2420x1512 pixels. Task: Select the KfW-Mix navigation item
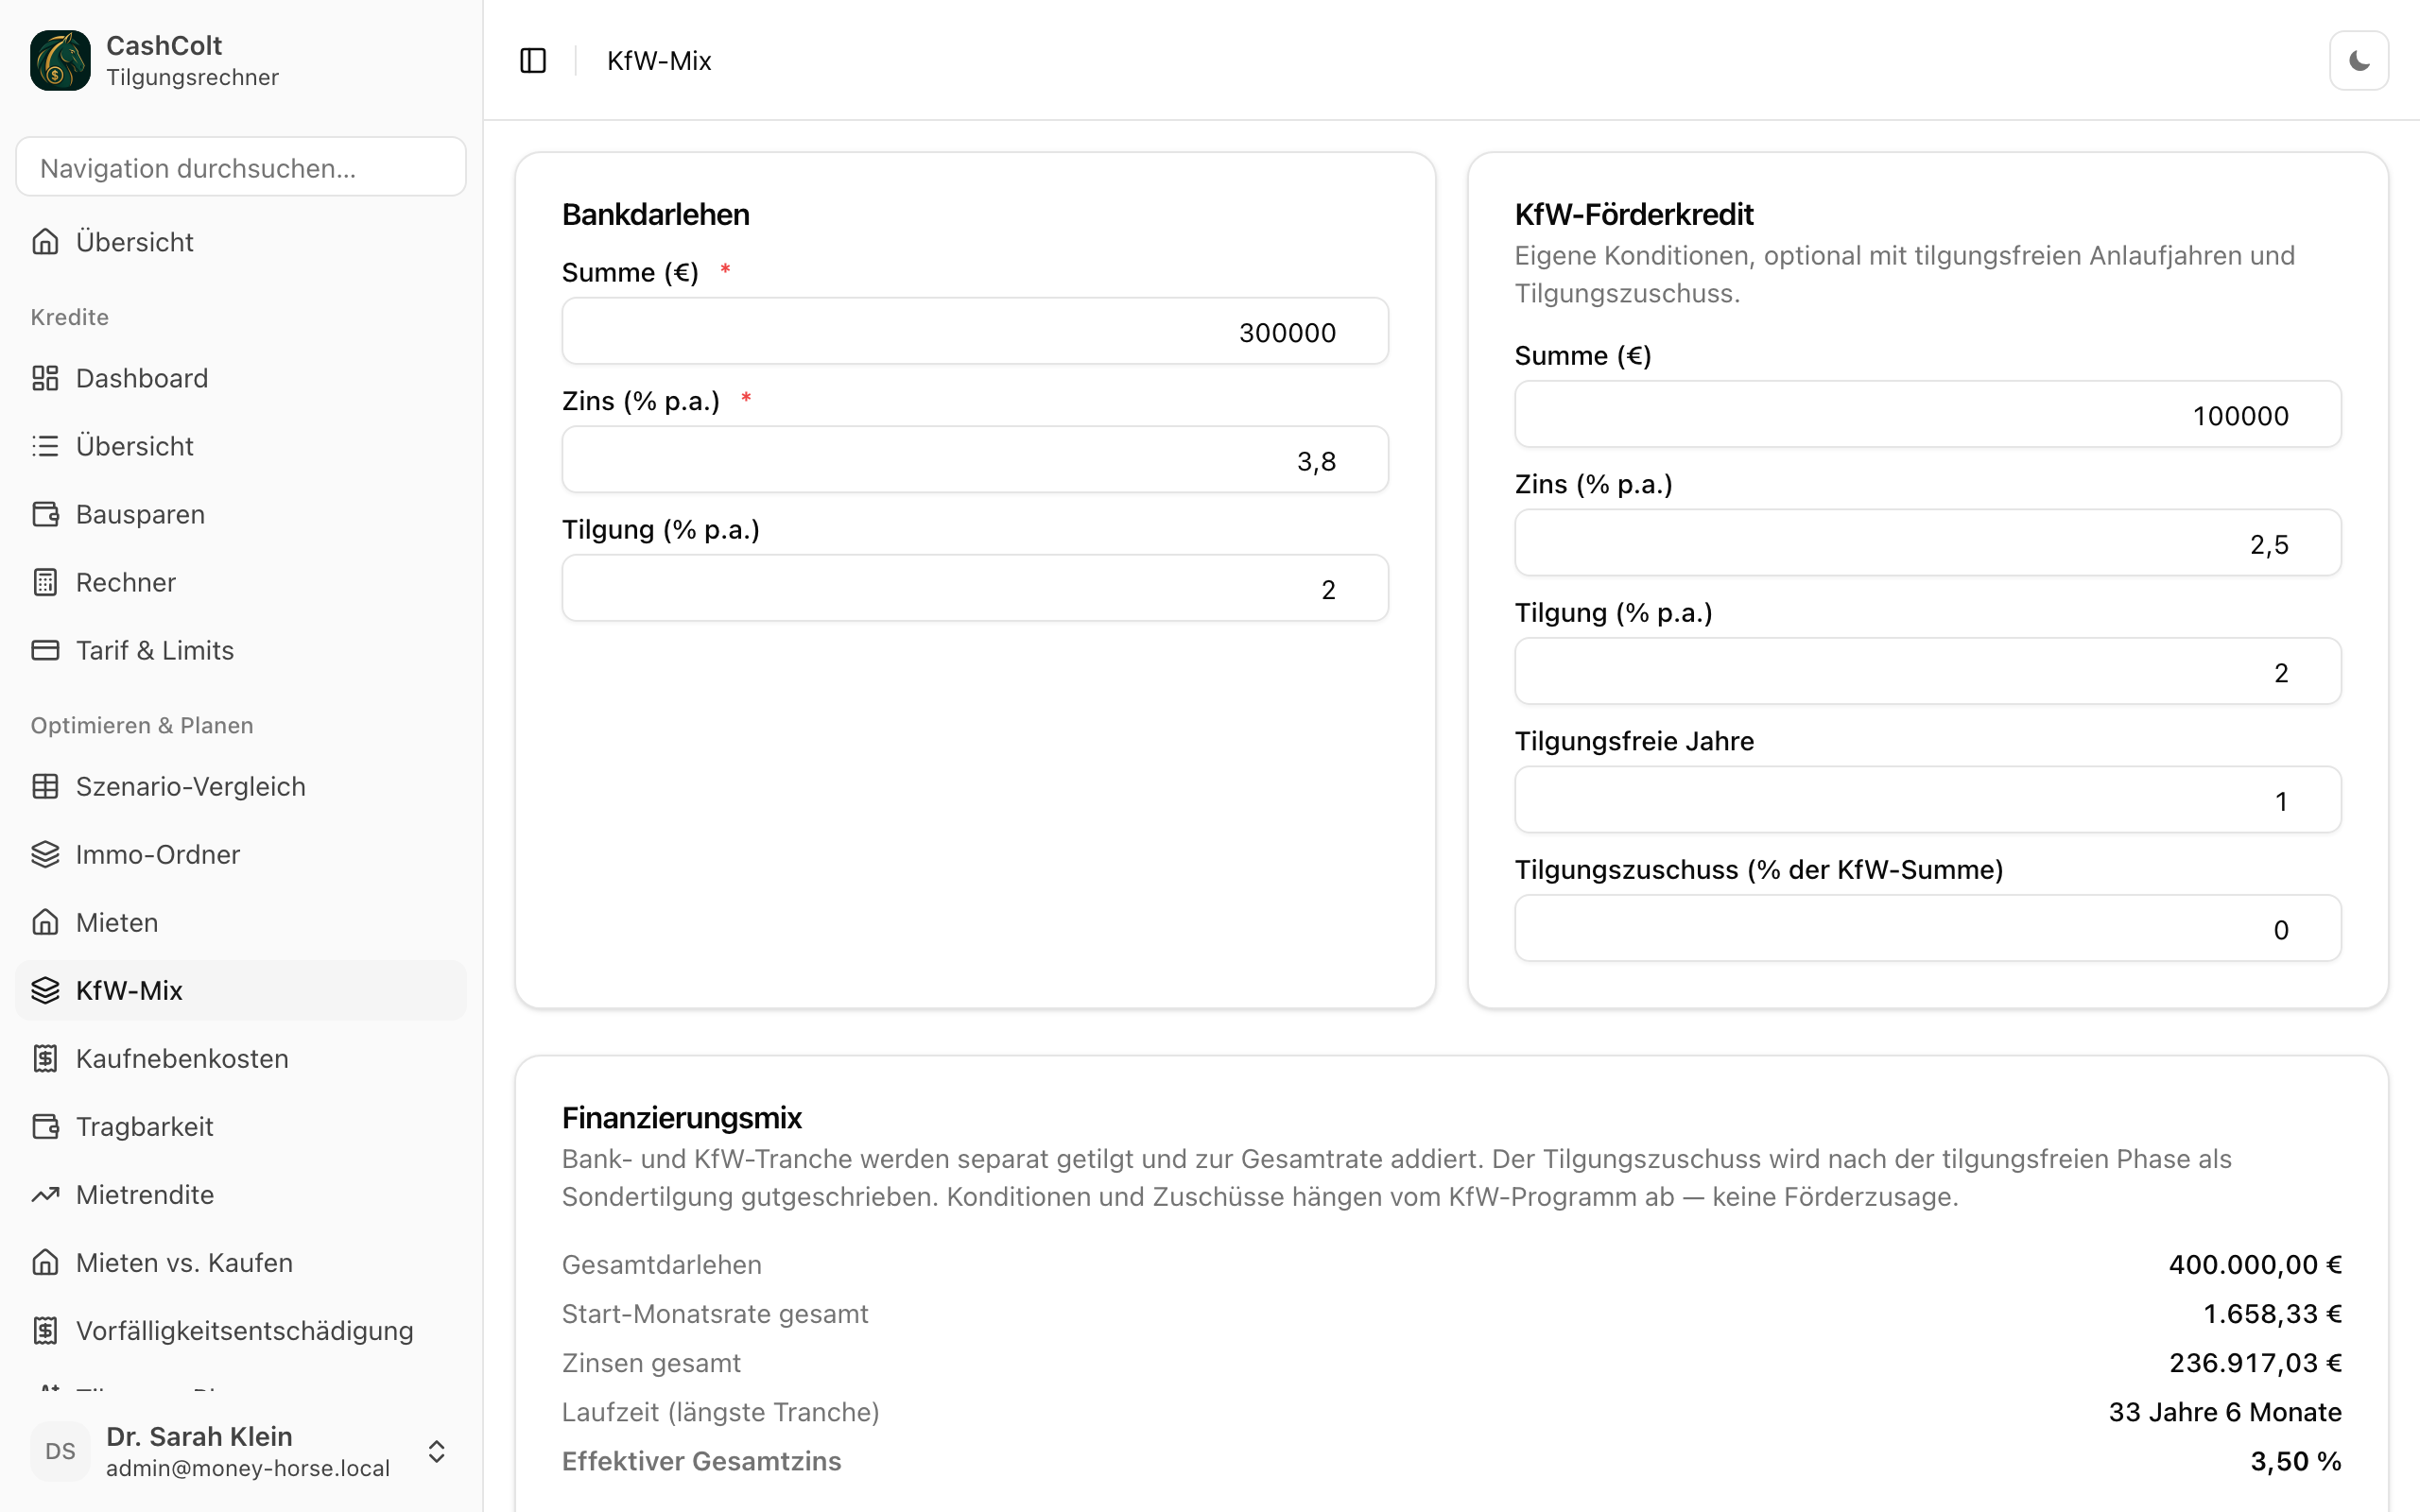241,990
